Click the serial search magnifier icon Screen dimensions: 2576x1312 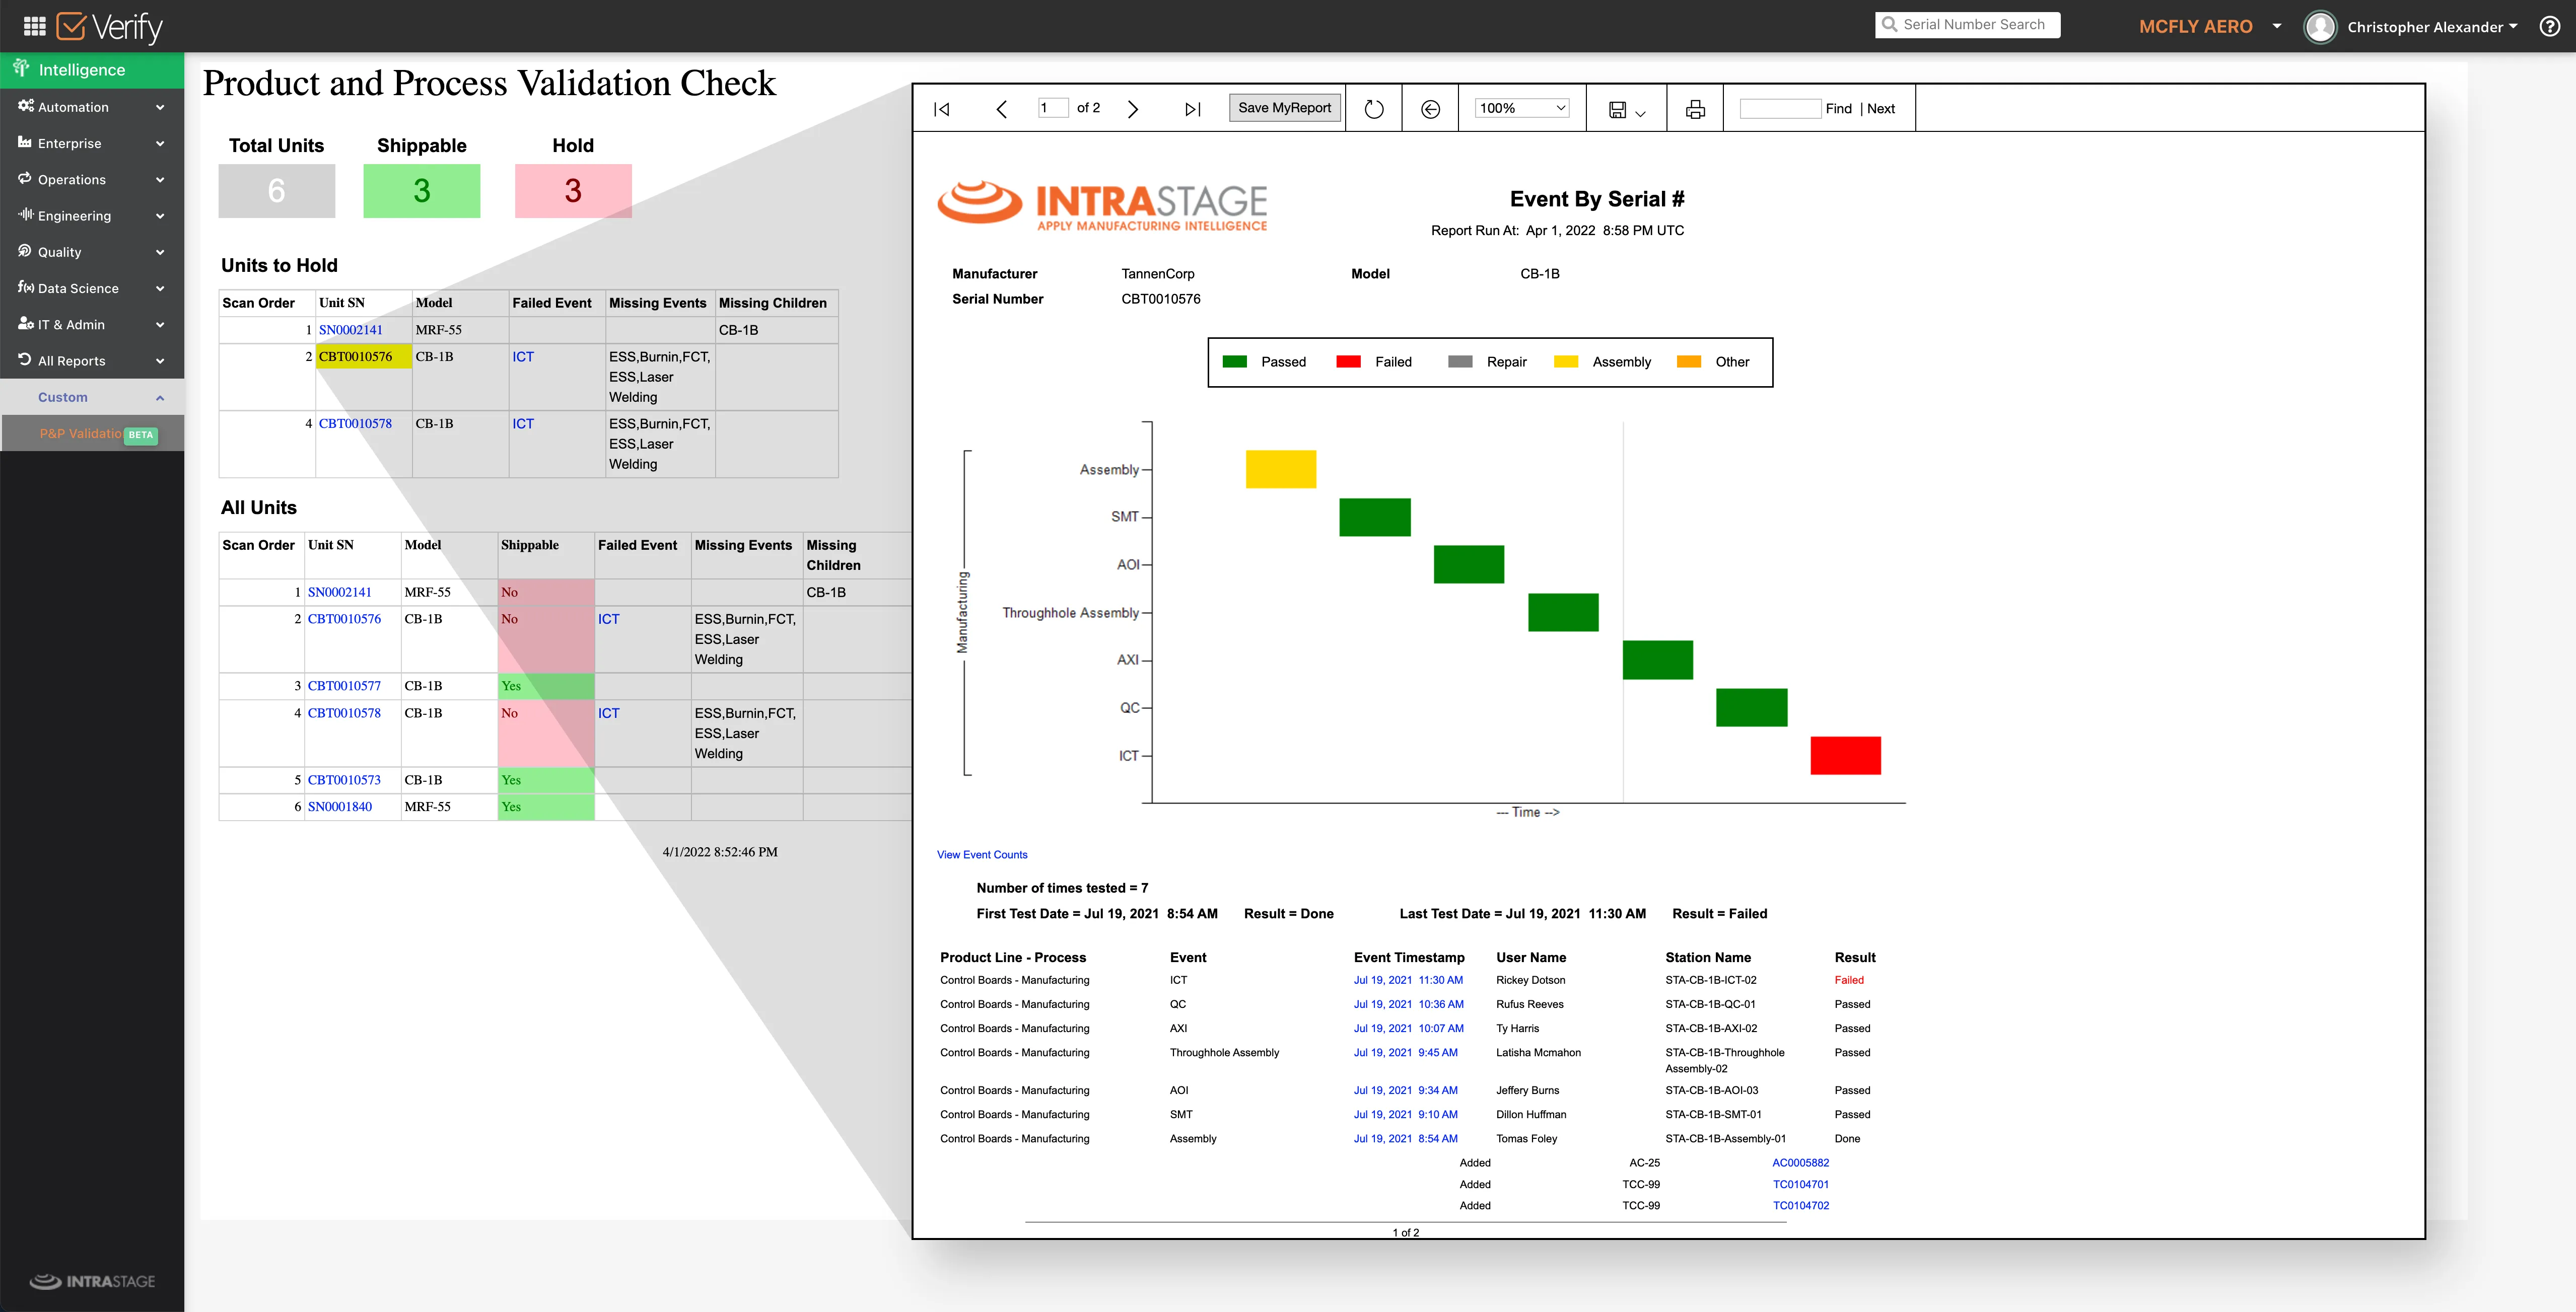coord(1889,24)
